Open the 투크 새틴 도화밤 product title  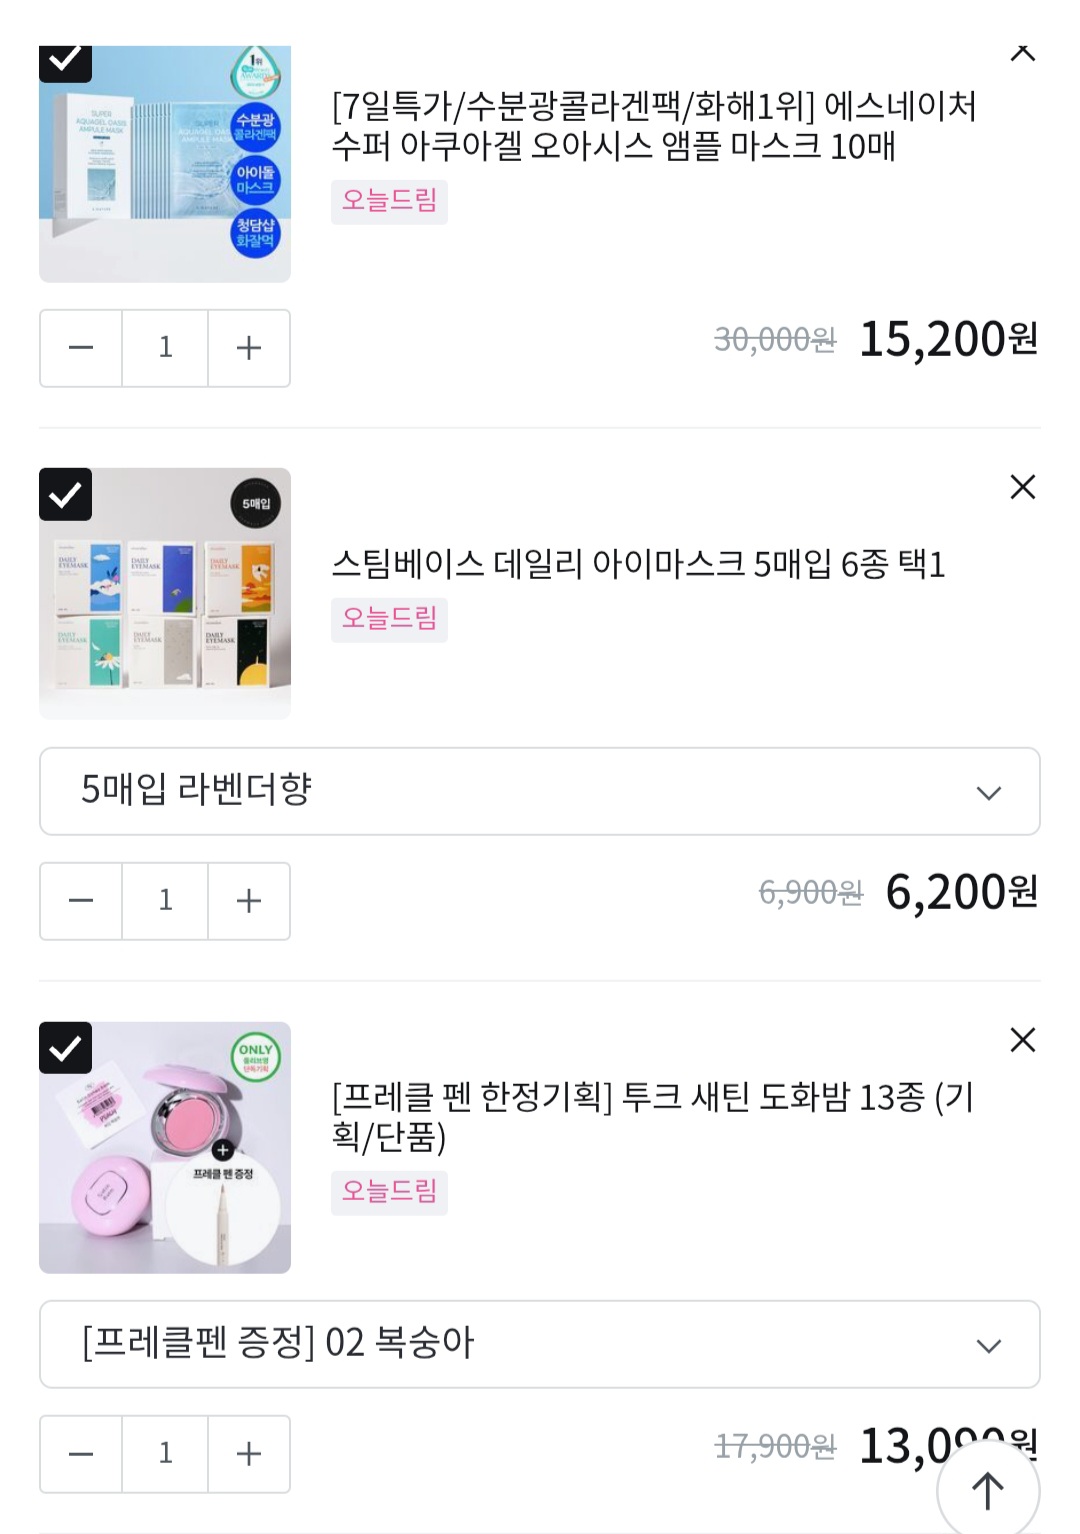click(x=652, y=1116)
